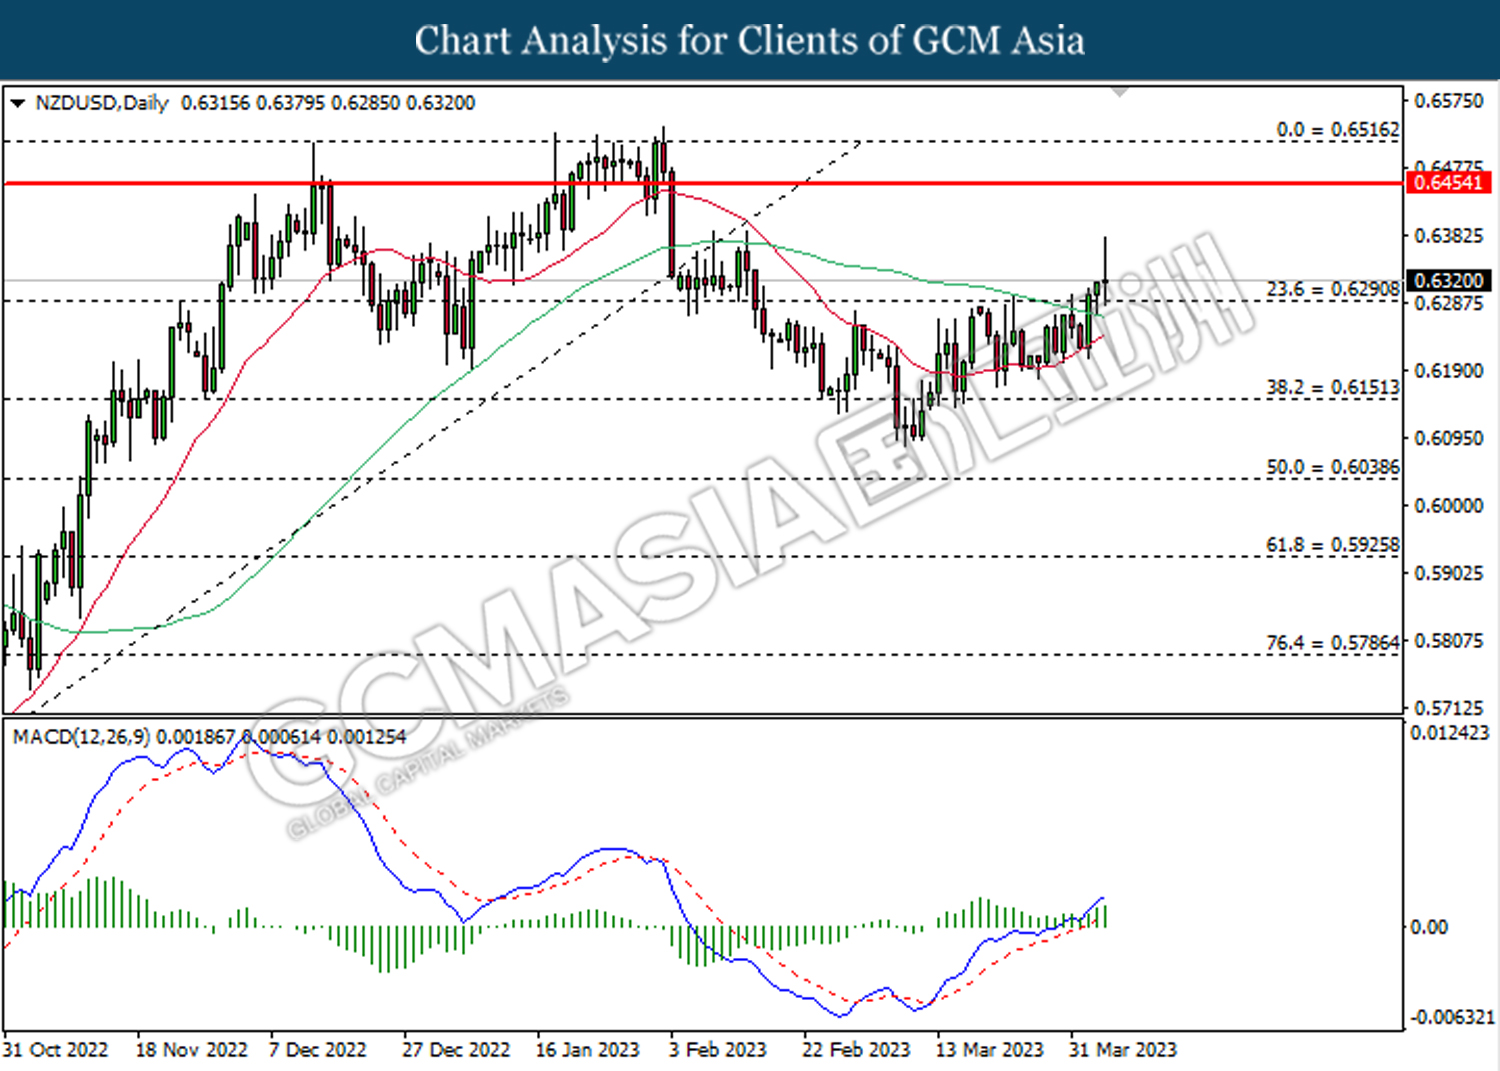This screenshot has width=1500, height=1071.
Task: Select the Fibonacci label 50.0 = 0.60386
Action: coord(1333,467)
